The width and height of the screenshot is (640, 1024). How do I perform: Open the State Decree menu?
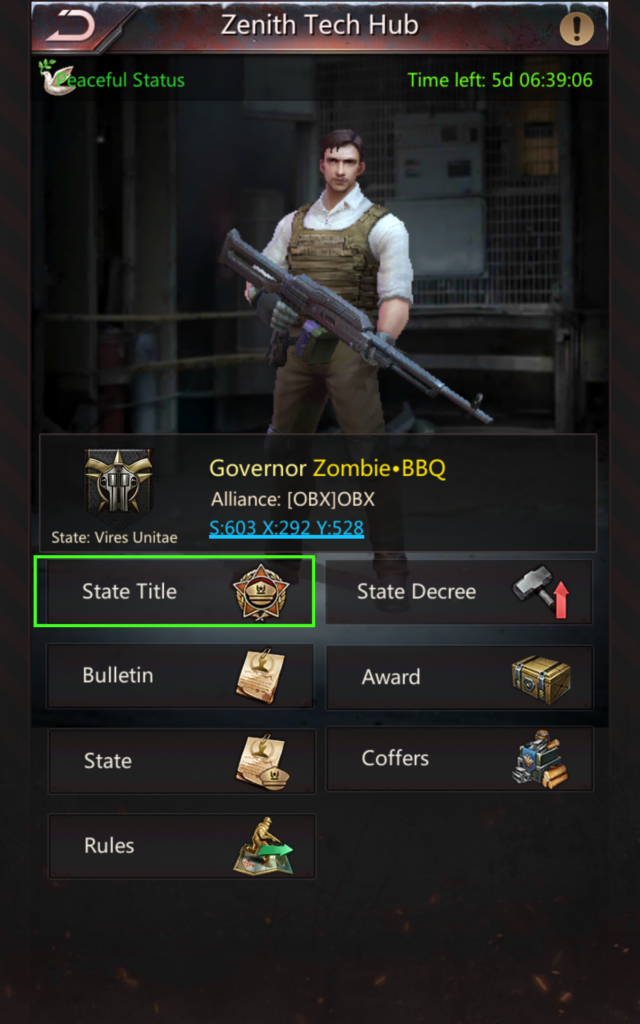click(x=459, y=592)
